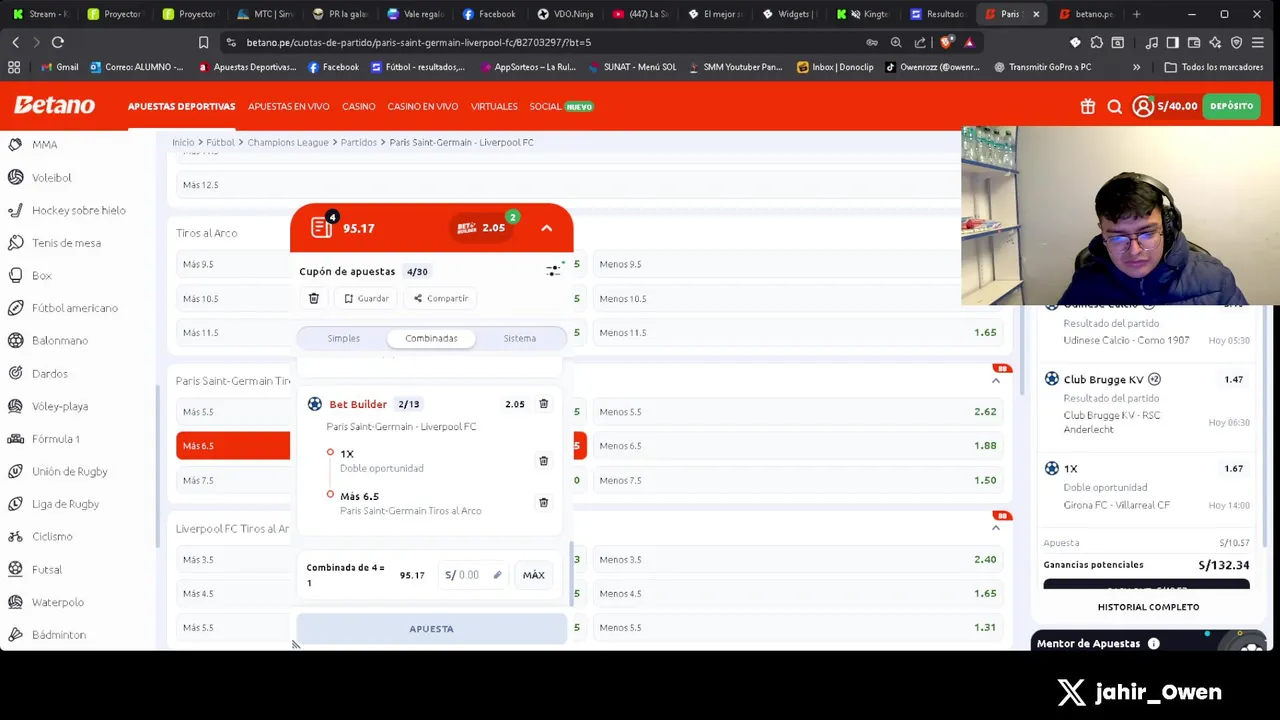Select Voleibol in the sports sidebar
Screen dimensions: 1280x720
coord(51,177)
